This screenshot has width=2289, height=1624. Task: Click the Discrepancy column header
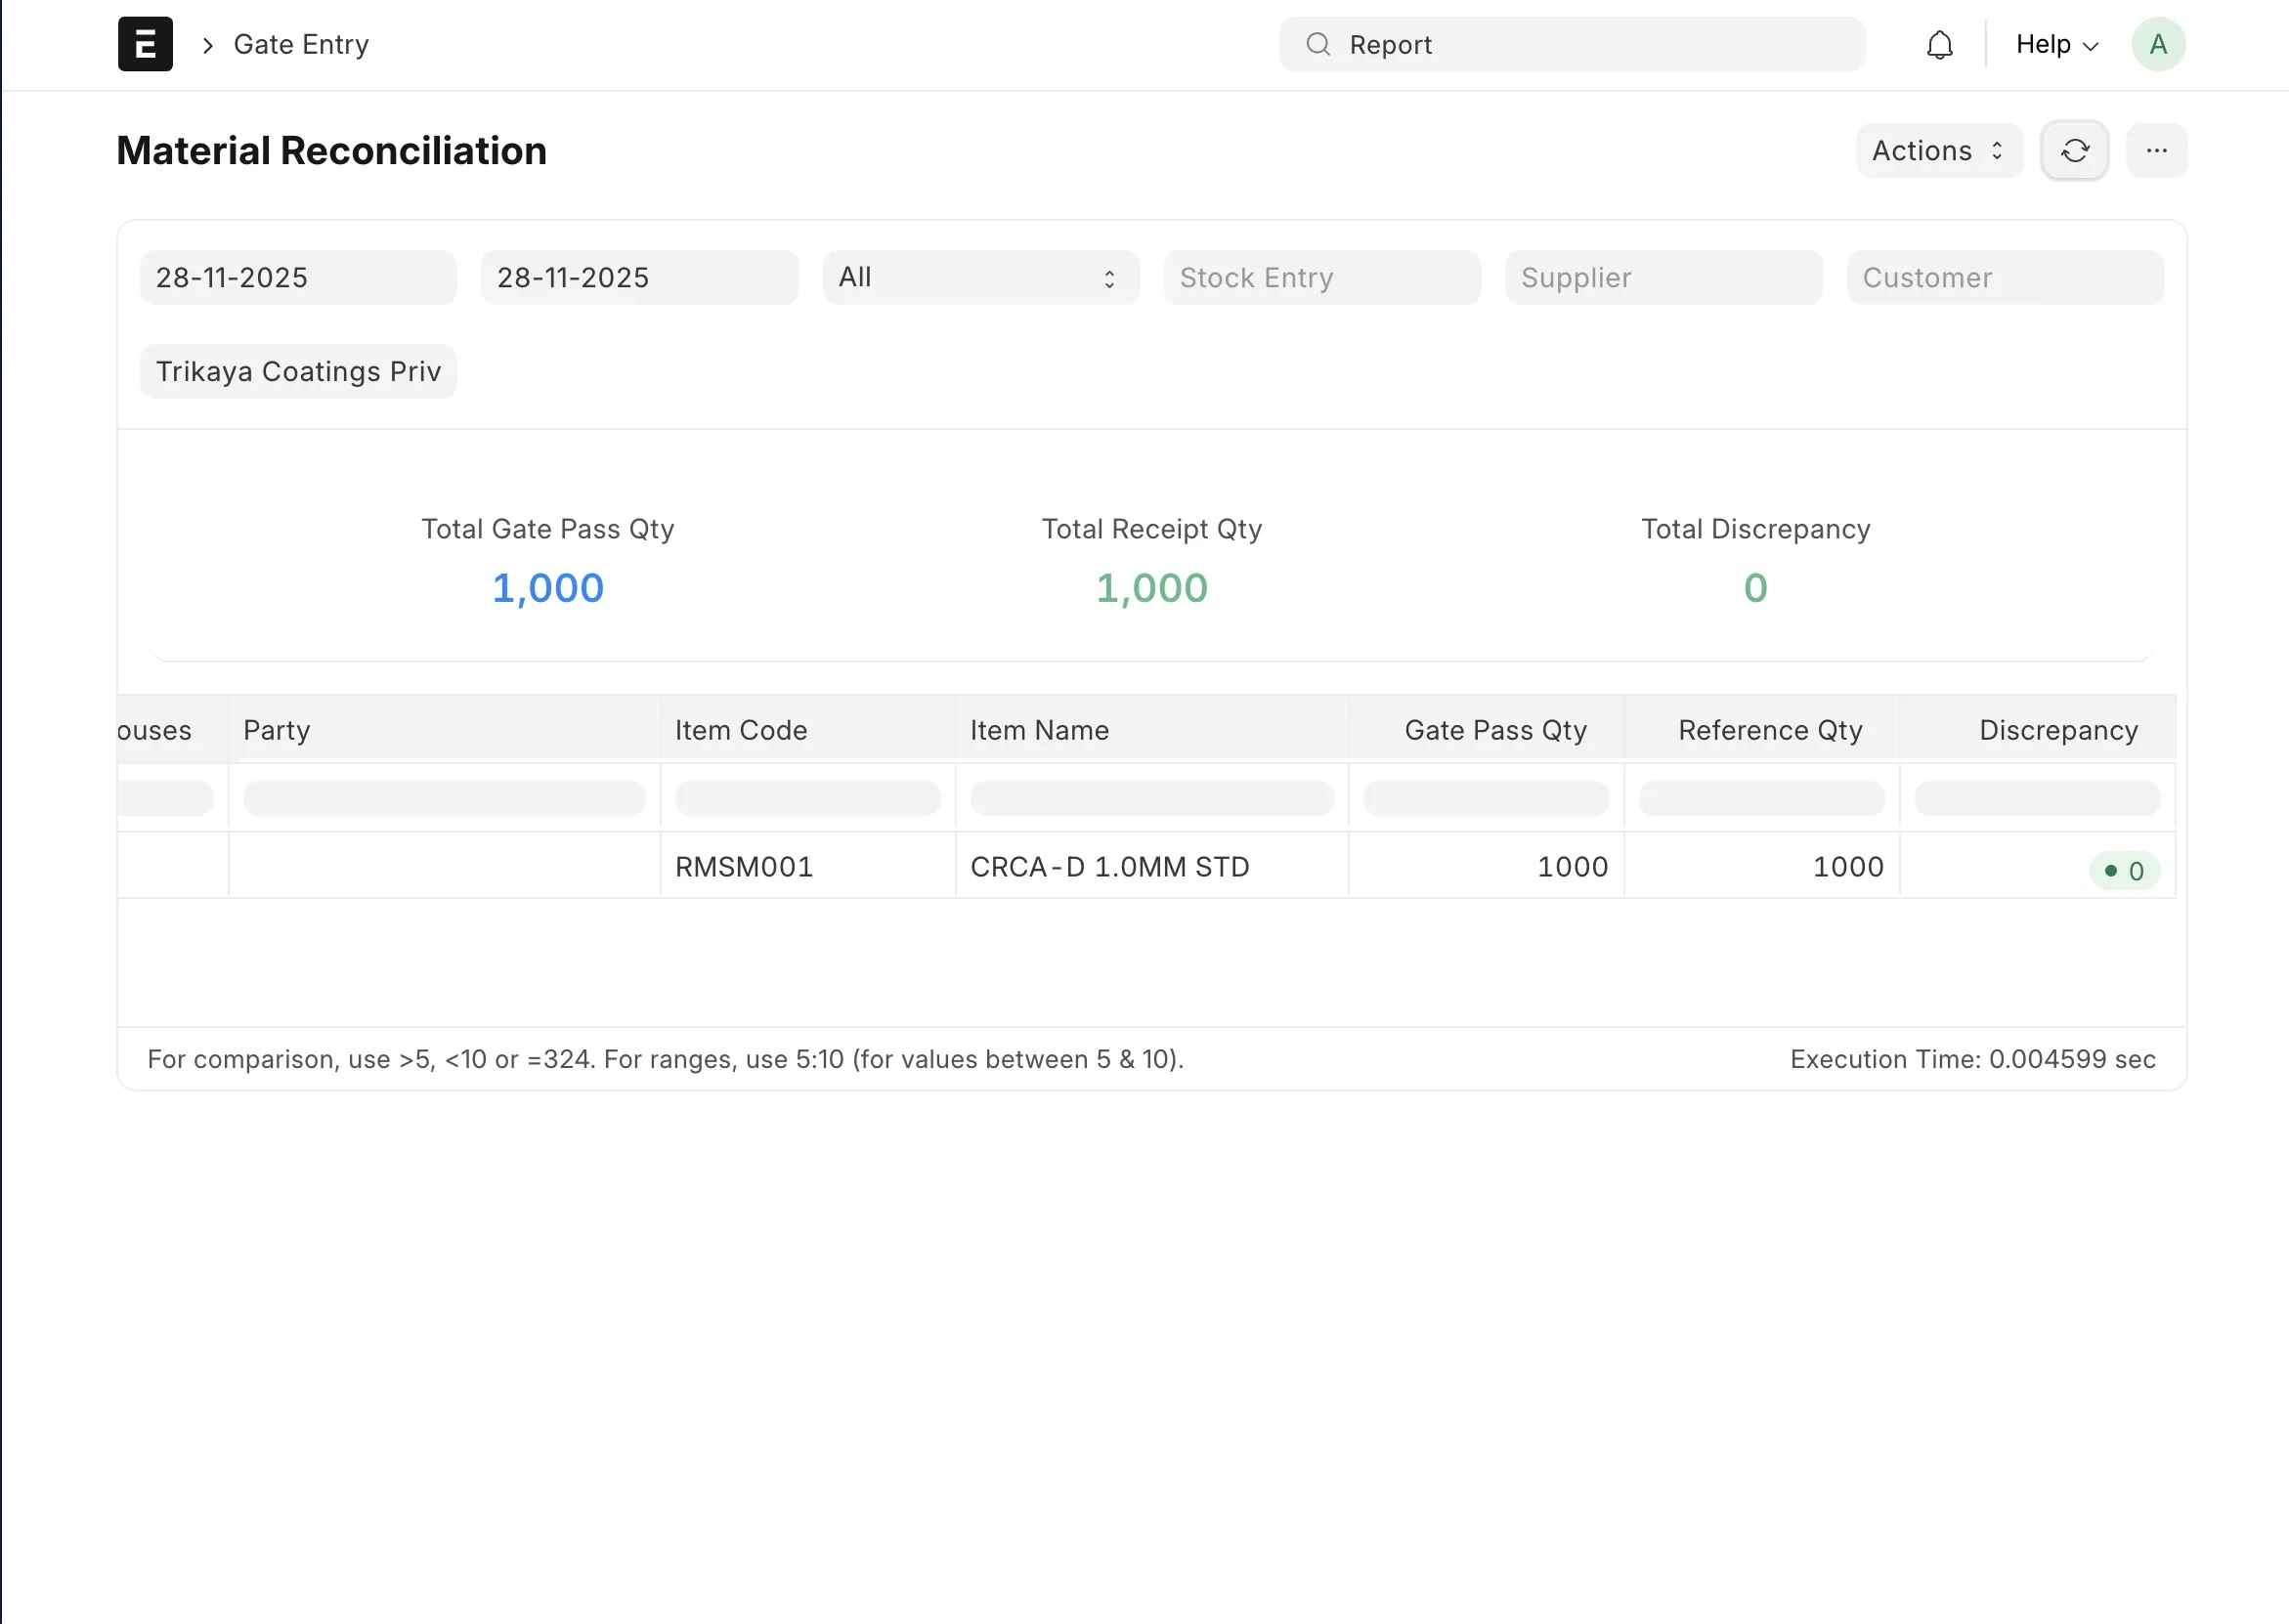tap(2058, 730)
